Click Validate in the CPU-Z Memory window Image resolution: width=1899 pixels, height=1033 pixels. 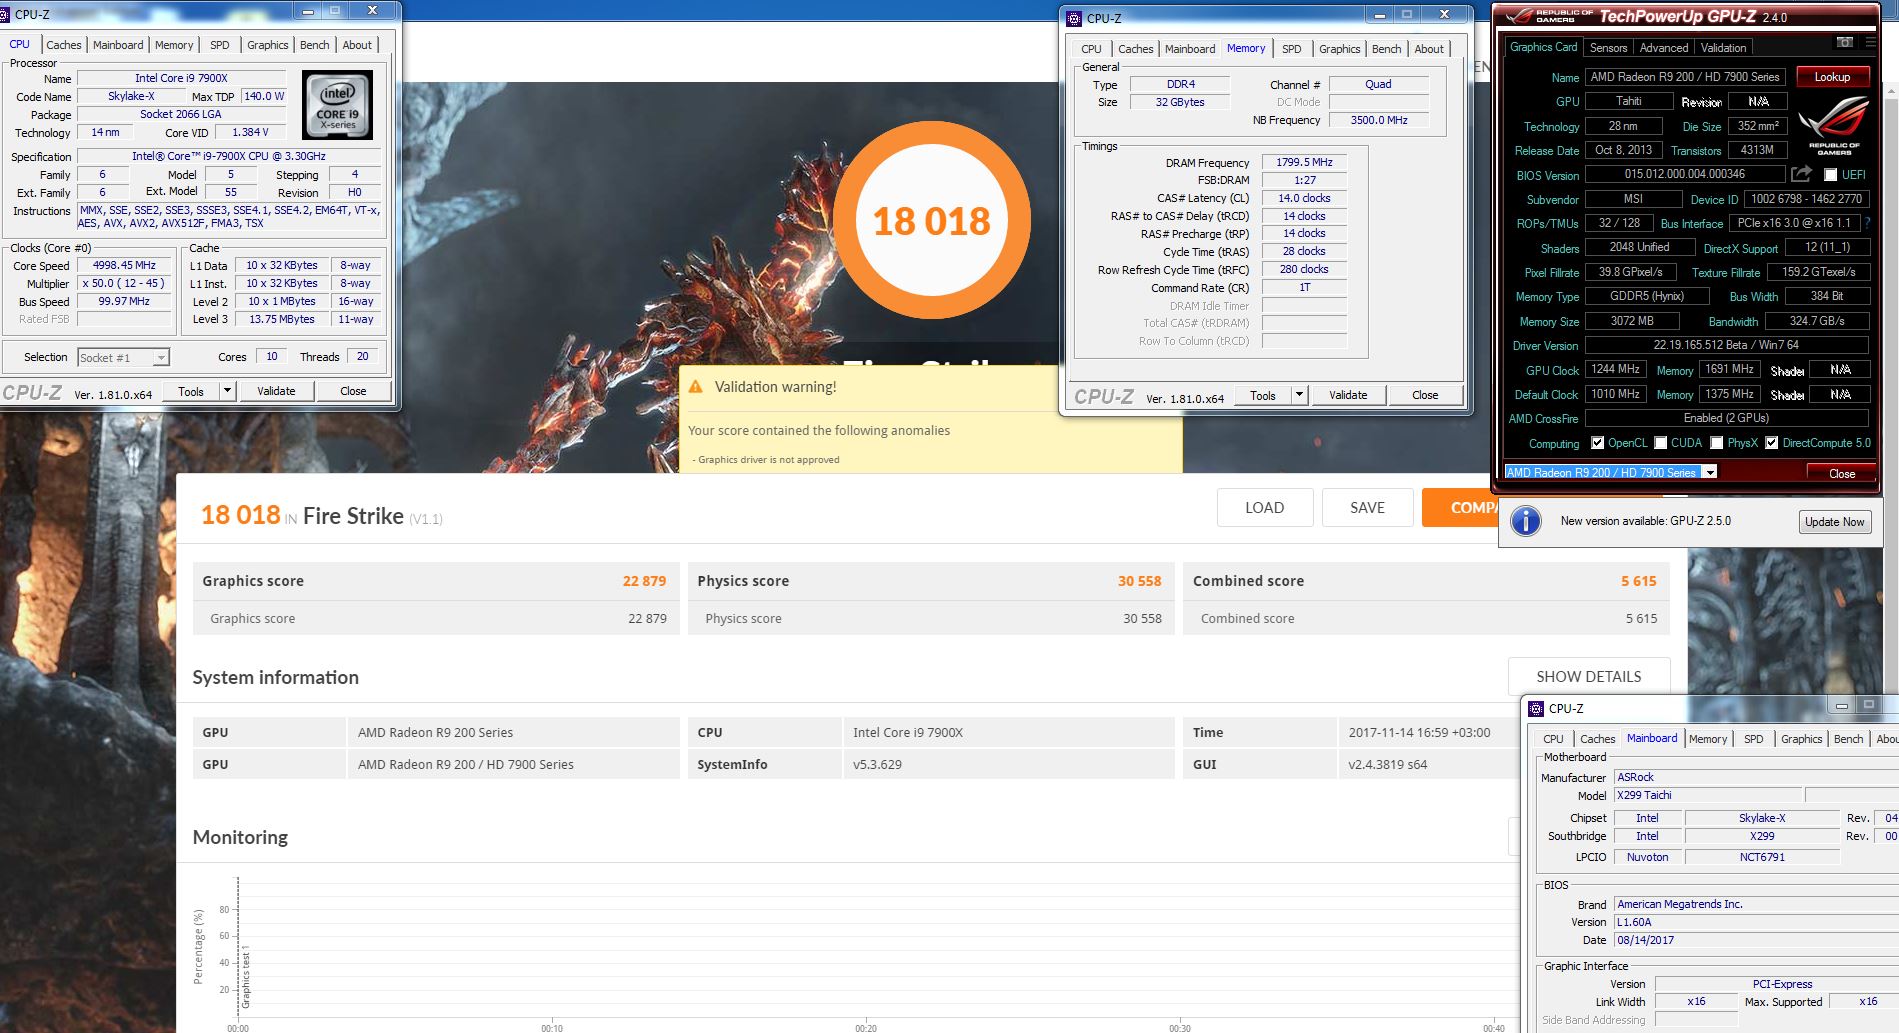click(x=1347, y=395)
